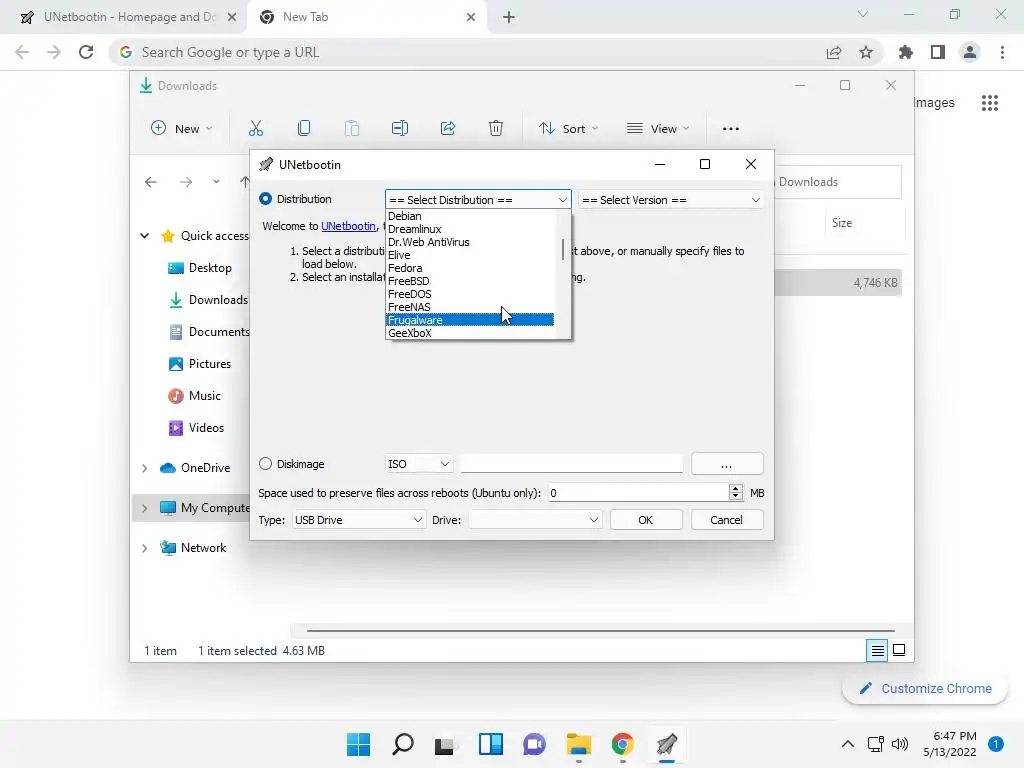Switch Explorer to large thumbnails view icon

coord(899,650)
